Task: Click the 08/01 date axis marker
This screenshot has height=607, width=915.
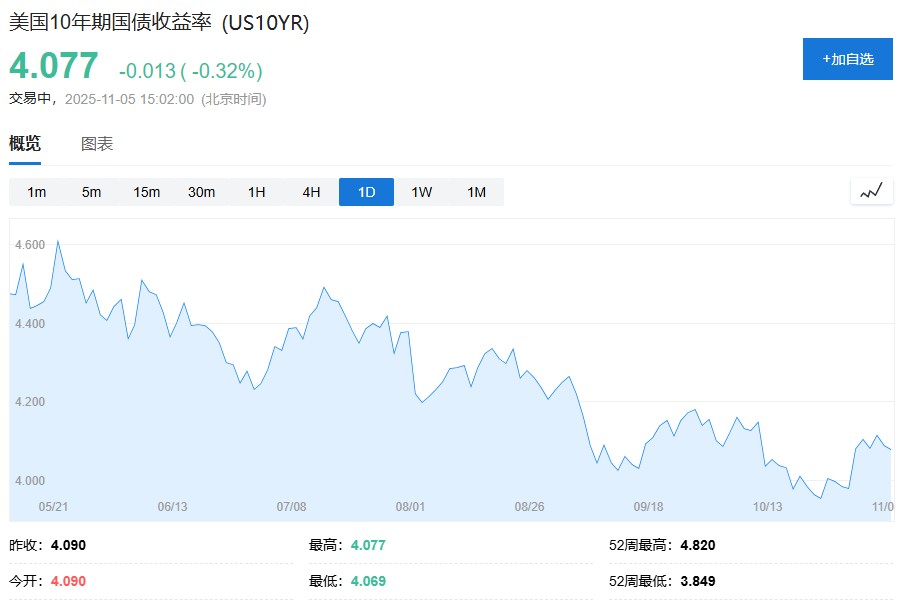Action: 411,506
